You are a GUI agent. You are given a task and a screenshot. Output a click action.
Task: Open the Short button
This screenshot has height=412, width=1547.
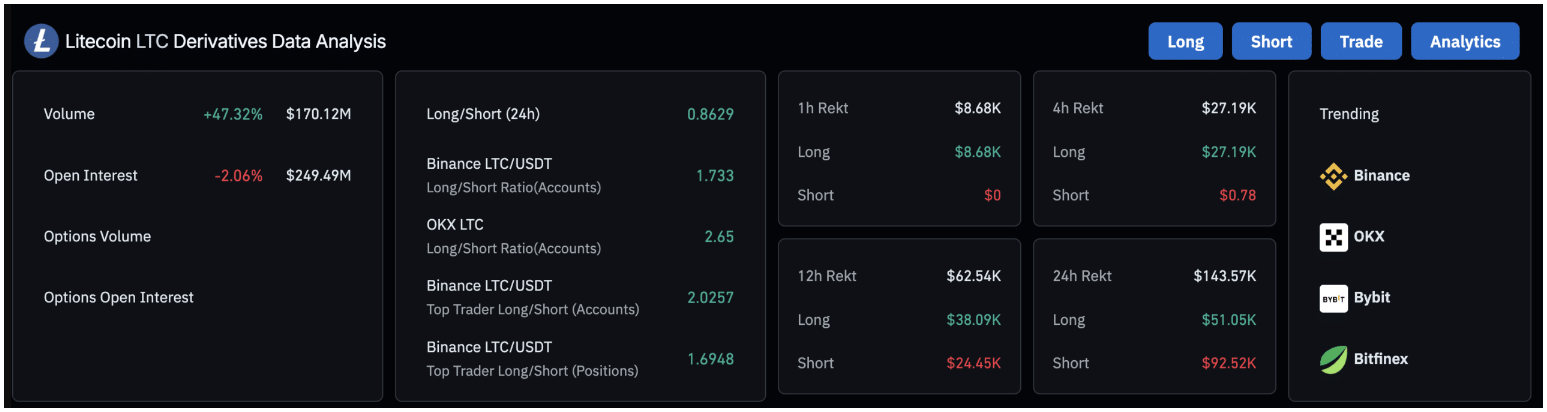coord(1272,41)
